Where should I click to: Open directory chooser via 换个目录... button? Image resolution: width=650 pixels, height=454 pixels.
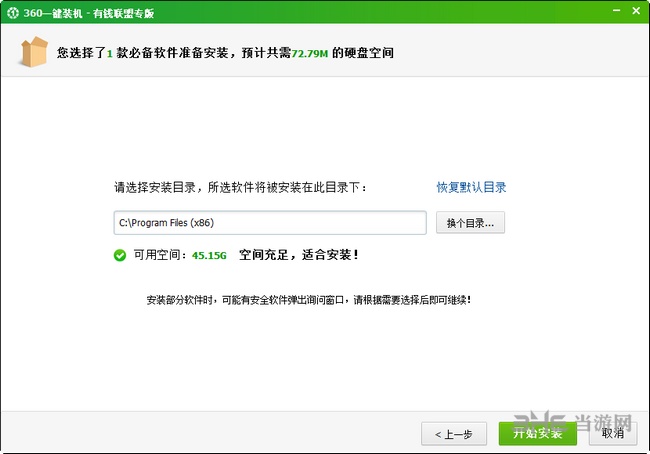pyautogui.click(x=470, y=223)
